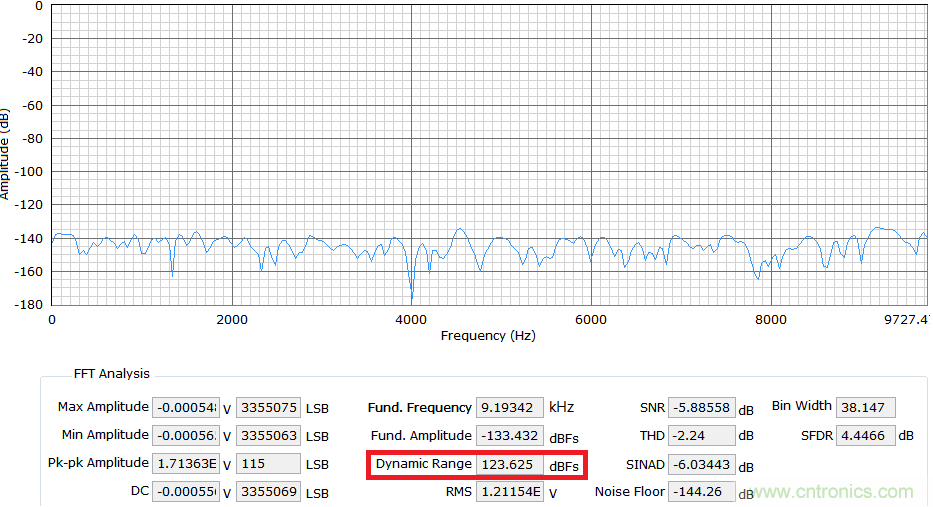Select the SINAD value field
933x507 pixels.
coord(702,465)
